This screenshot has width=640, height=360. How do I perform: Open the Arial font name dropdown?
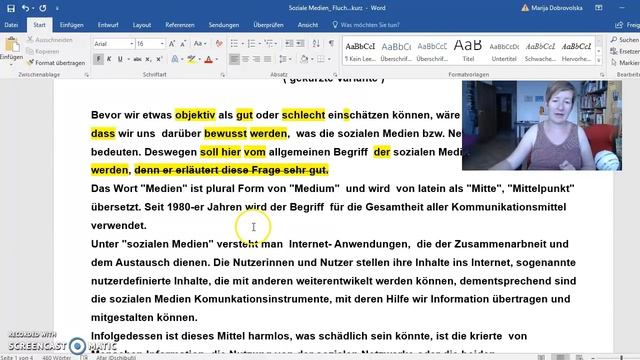point(132,44)
